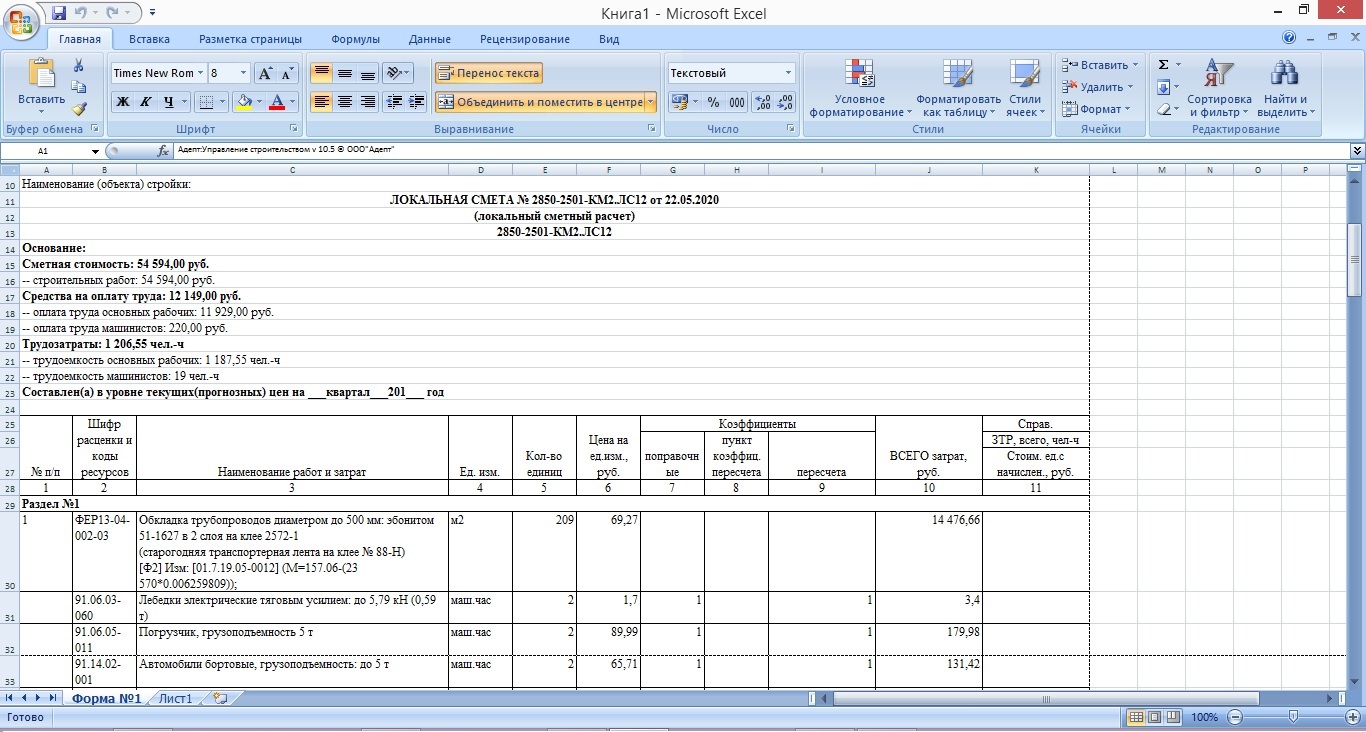Image resolution: width=1366 pixels, height=732 pixels.
Task: Switch to Вставка ribbon tab
Action: click(x=149, y=39)
